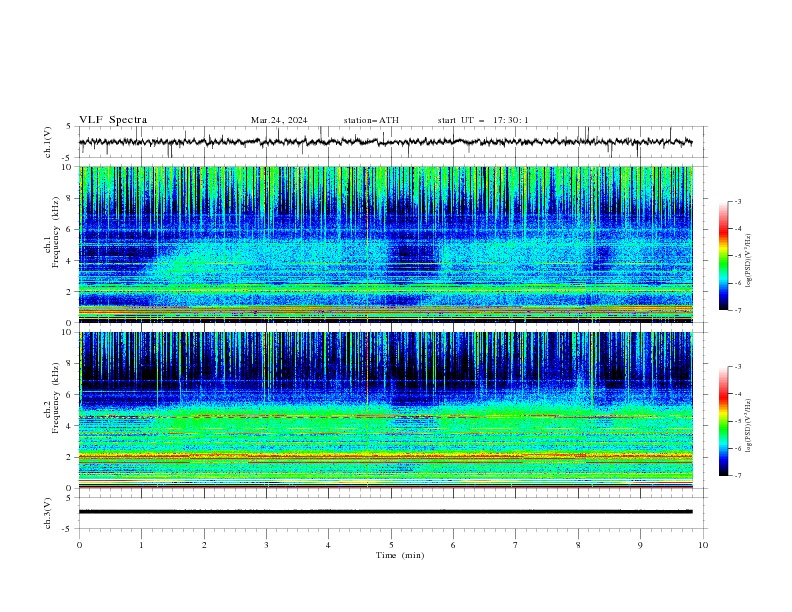Screen dimensions: 792x612
Task: Click the "-3" label on ch.1 colorbar
Action: click(738, 201)
